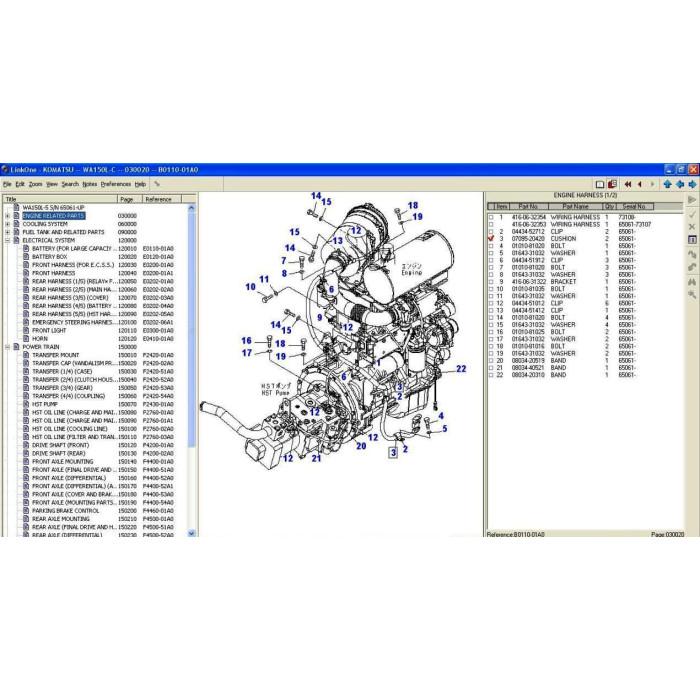The image size is (700, 700).
Task: Click the blue left arrow icon
Action: [680, 184]
